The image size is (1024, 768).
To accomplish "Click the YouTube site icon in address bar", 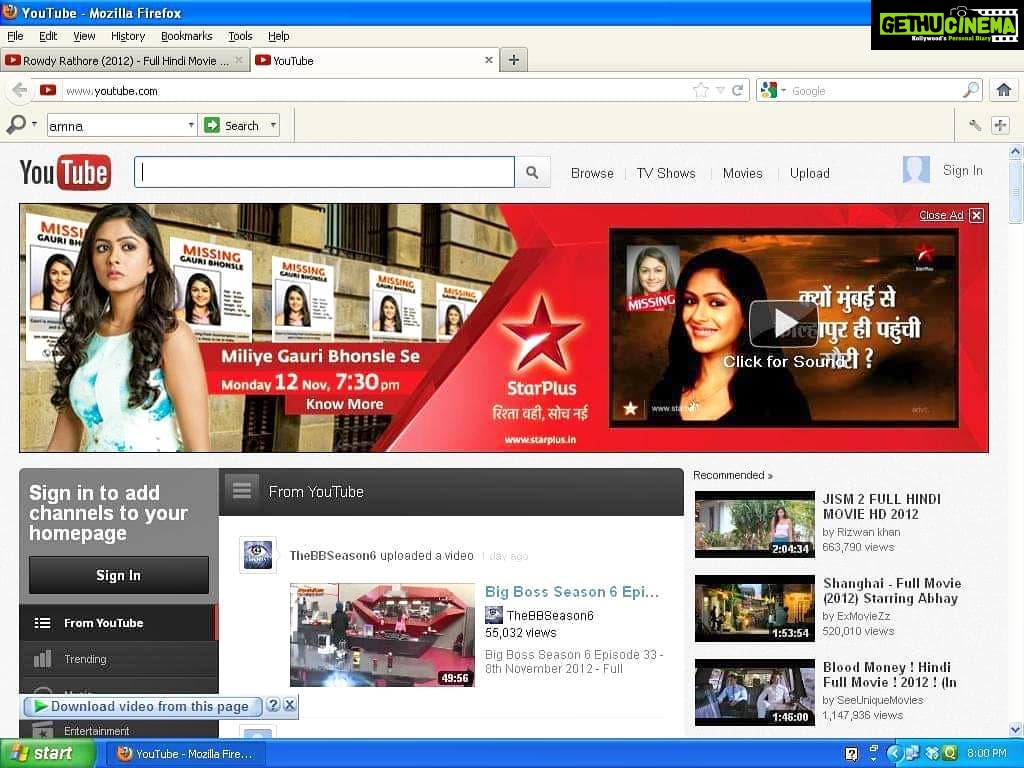I will tap(48, 90).
